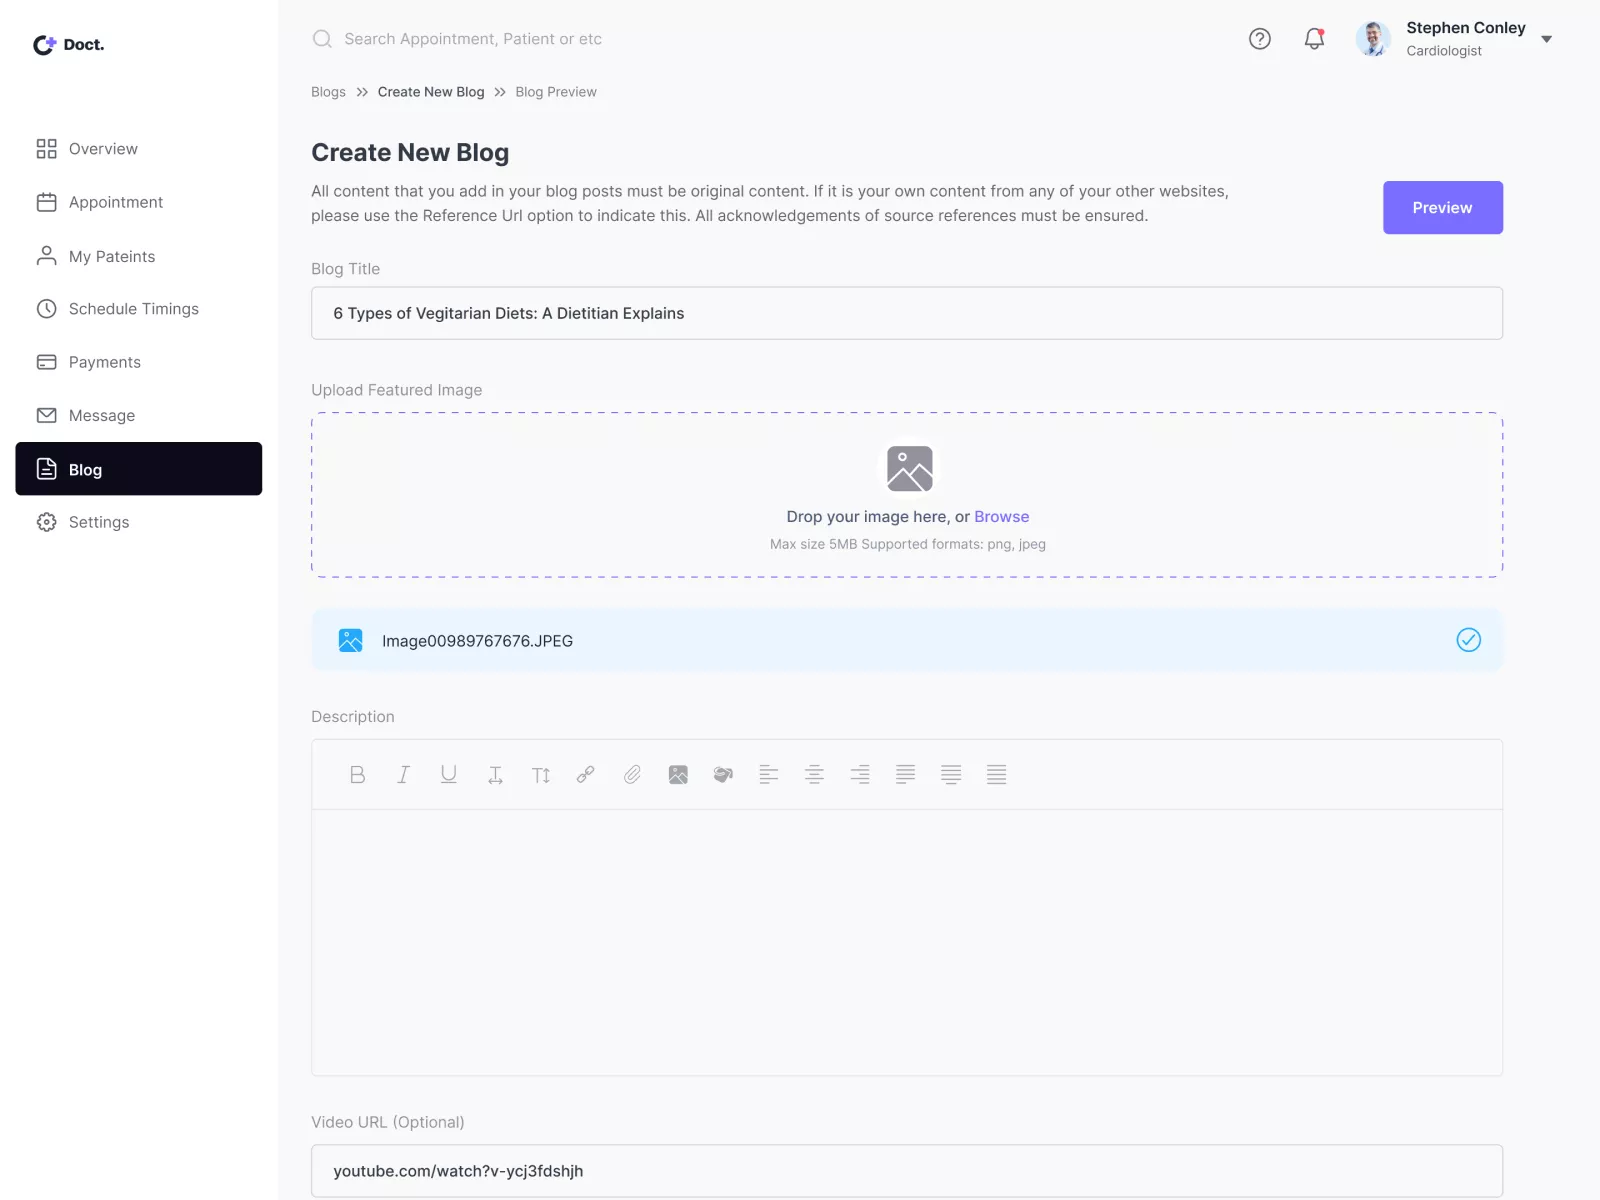Insert a hyperlink via chain icon
The width and height of the screenshot is (1600, 1200).
coord(586,775)
